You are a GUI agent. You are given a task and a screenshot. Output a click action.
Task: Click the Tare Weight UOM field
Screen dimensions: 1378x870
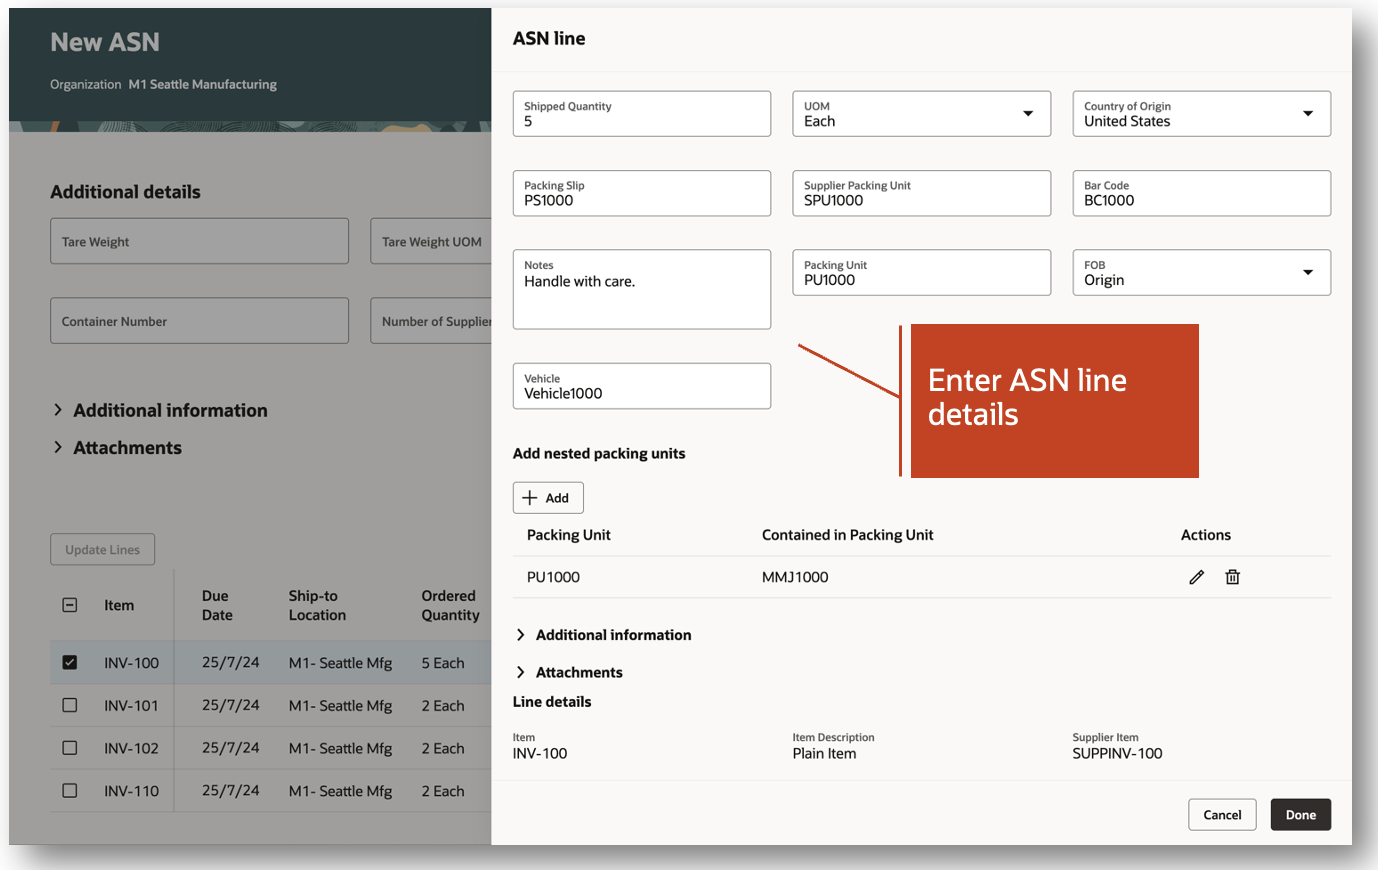pos(431,241)
